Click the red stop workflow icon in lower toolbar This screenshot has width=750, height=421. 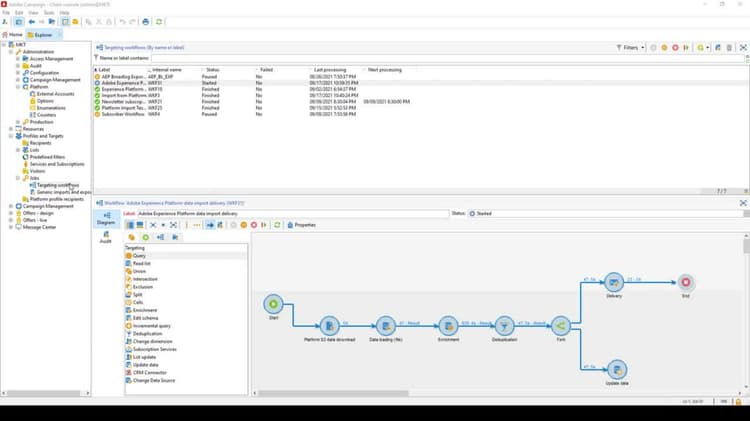click(x=254, y=225)
